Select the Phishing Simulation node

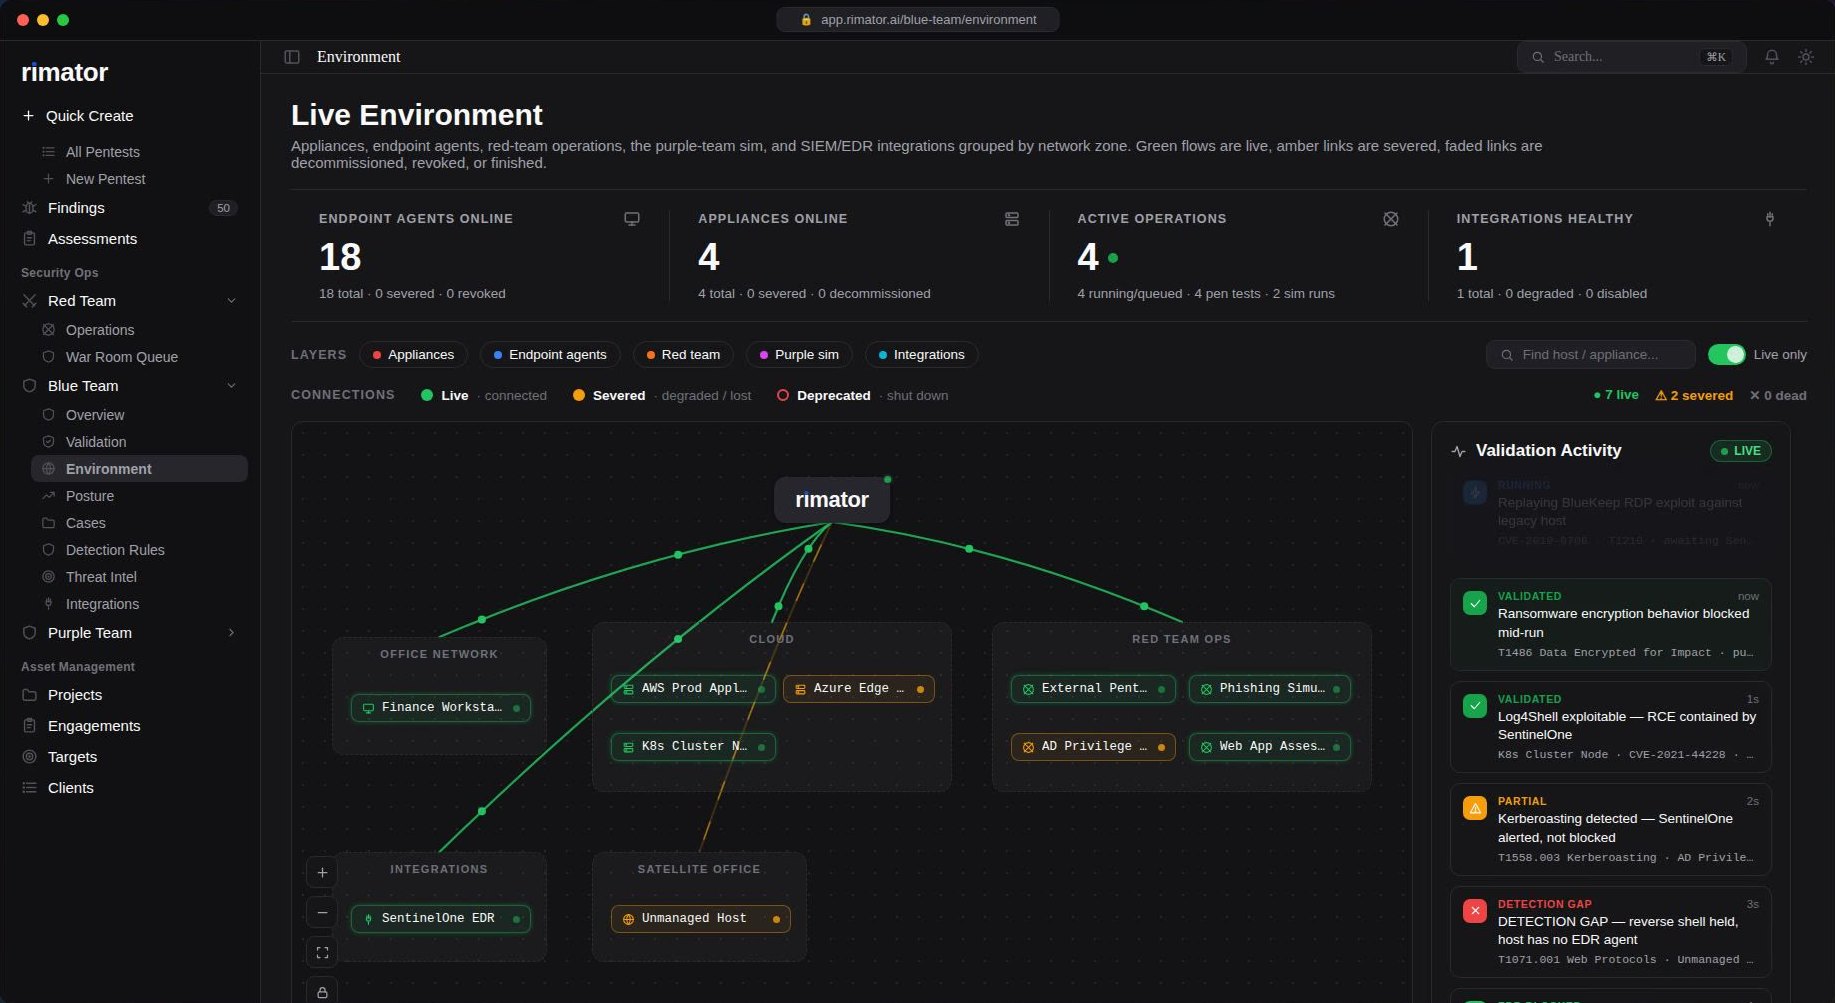pos(1270,688)
